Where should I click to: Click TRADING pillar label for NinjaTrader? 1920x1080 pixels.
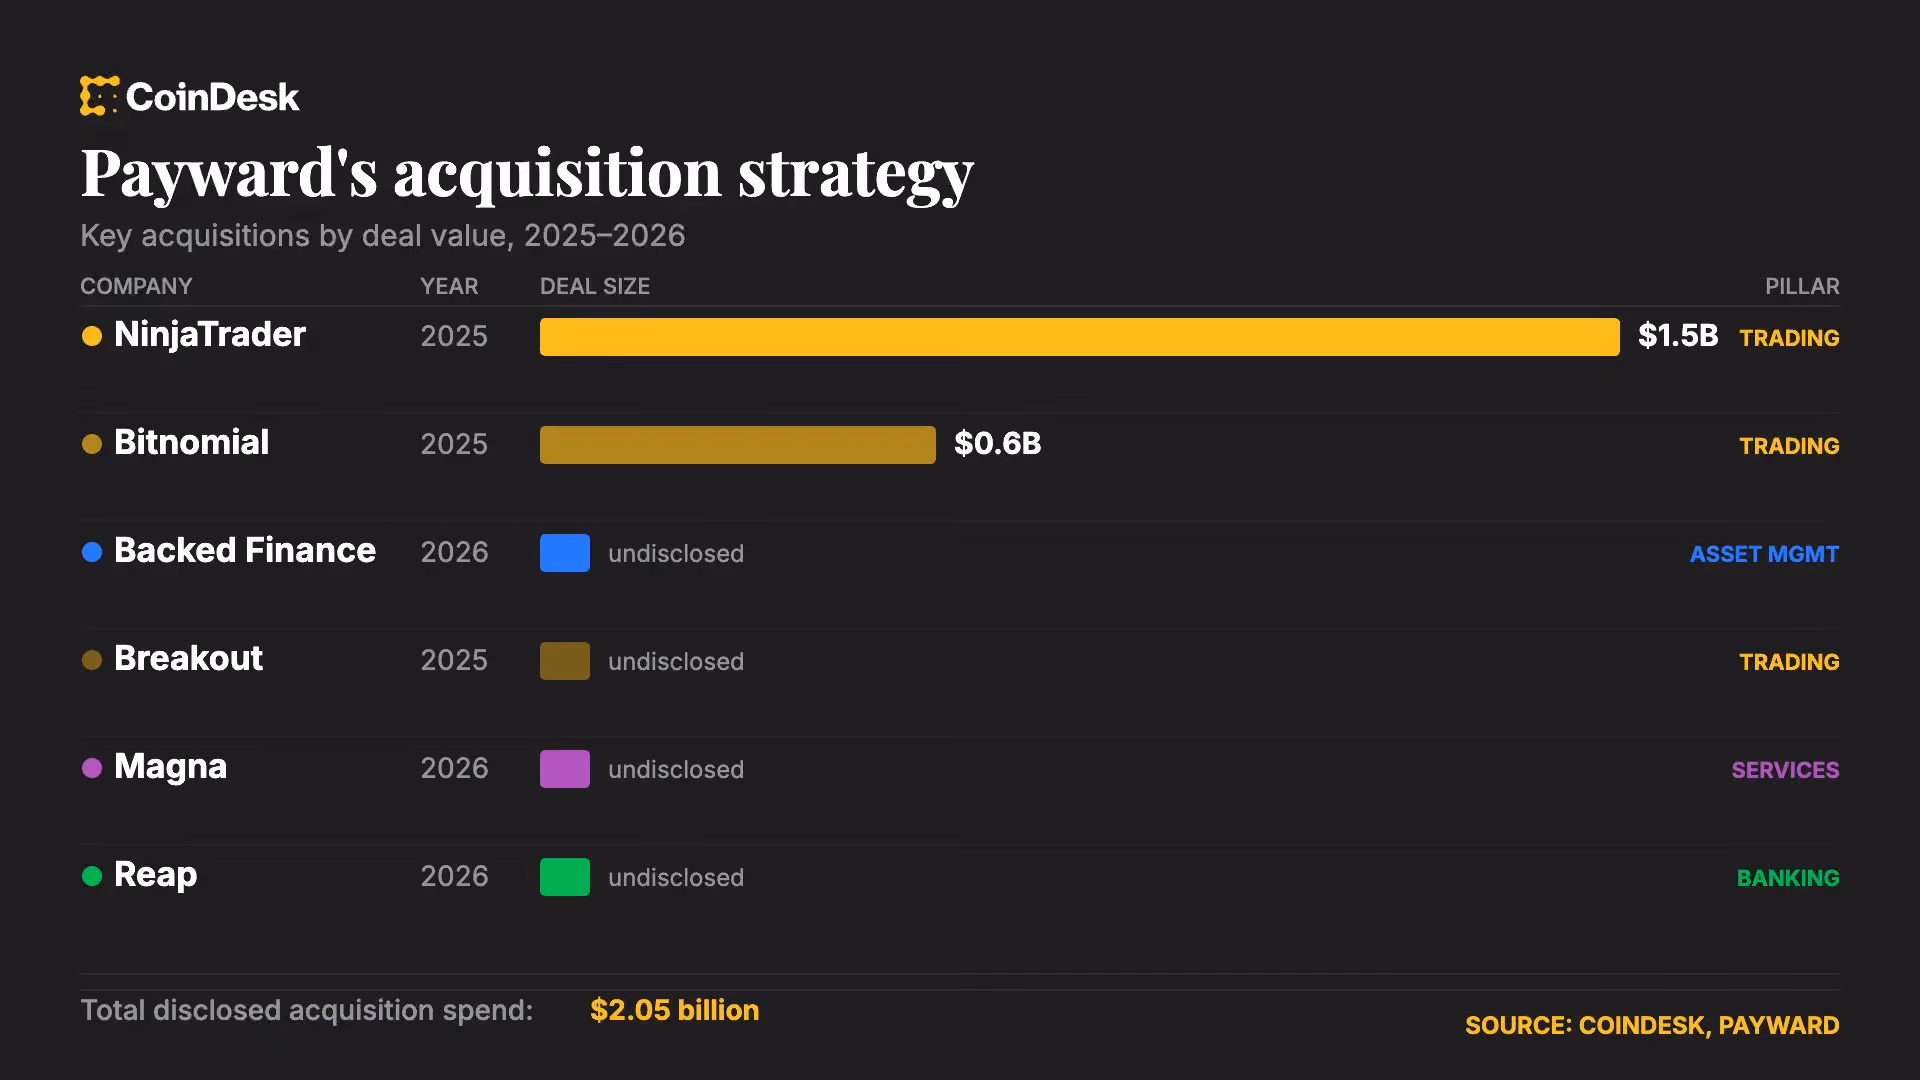(x=1789, y=338)
